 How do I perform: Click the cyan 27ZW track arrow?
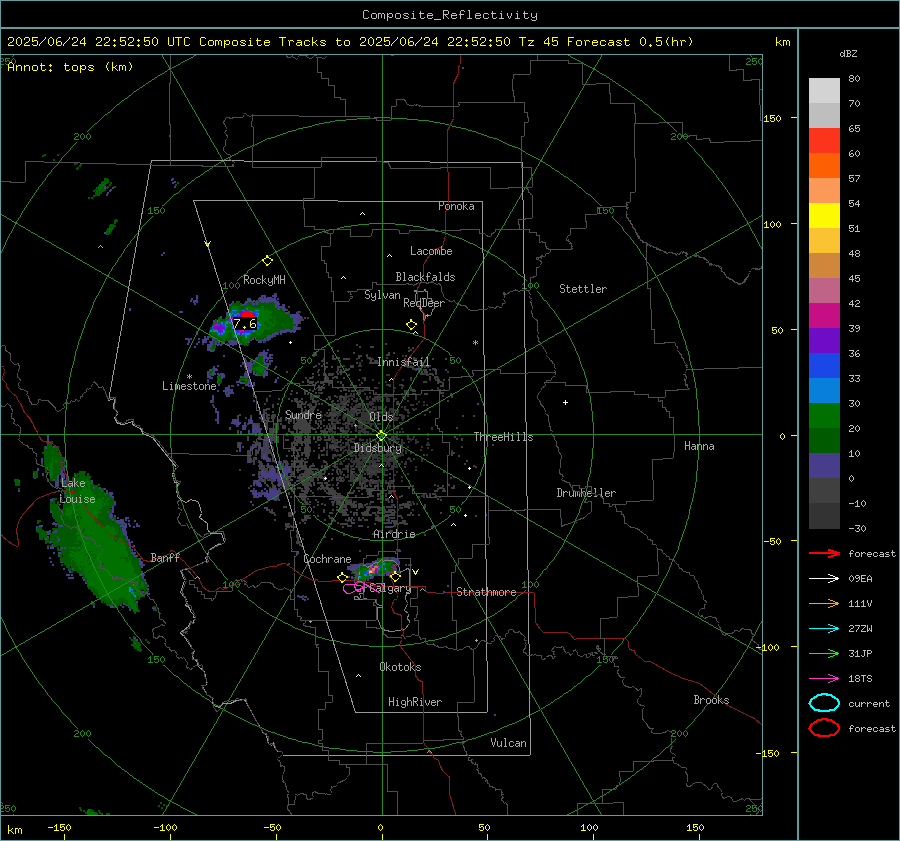824,629
